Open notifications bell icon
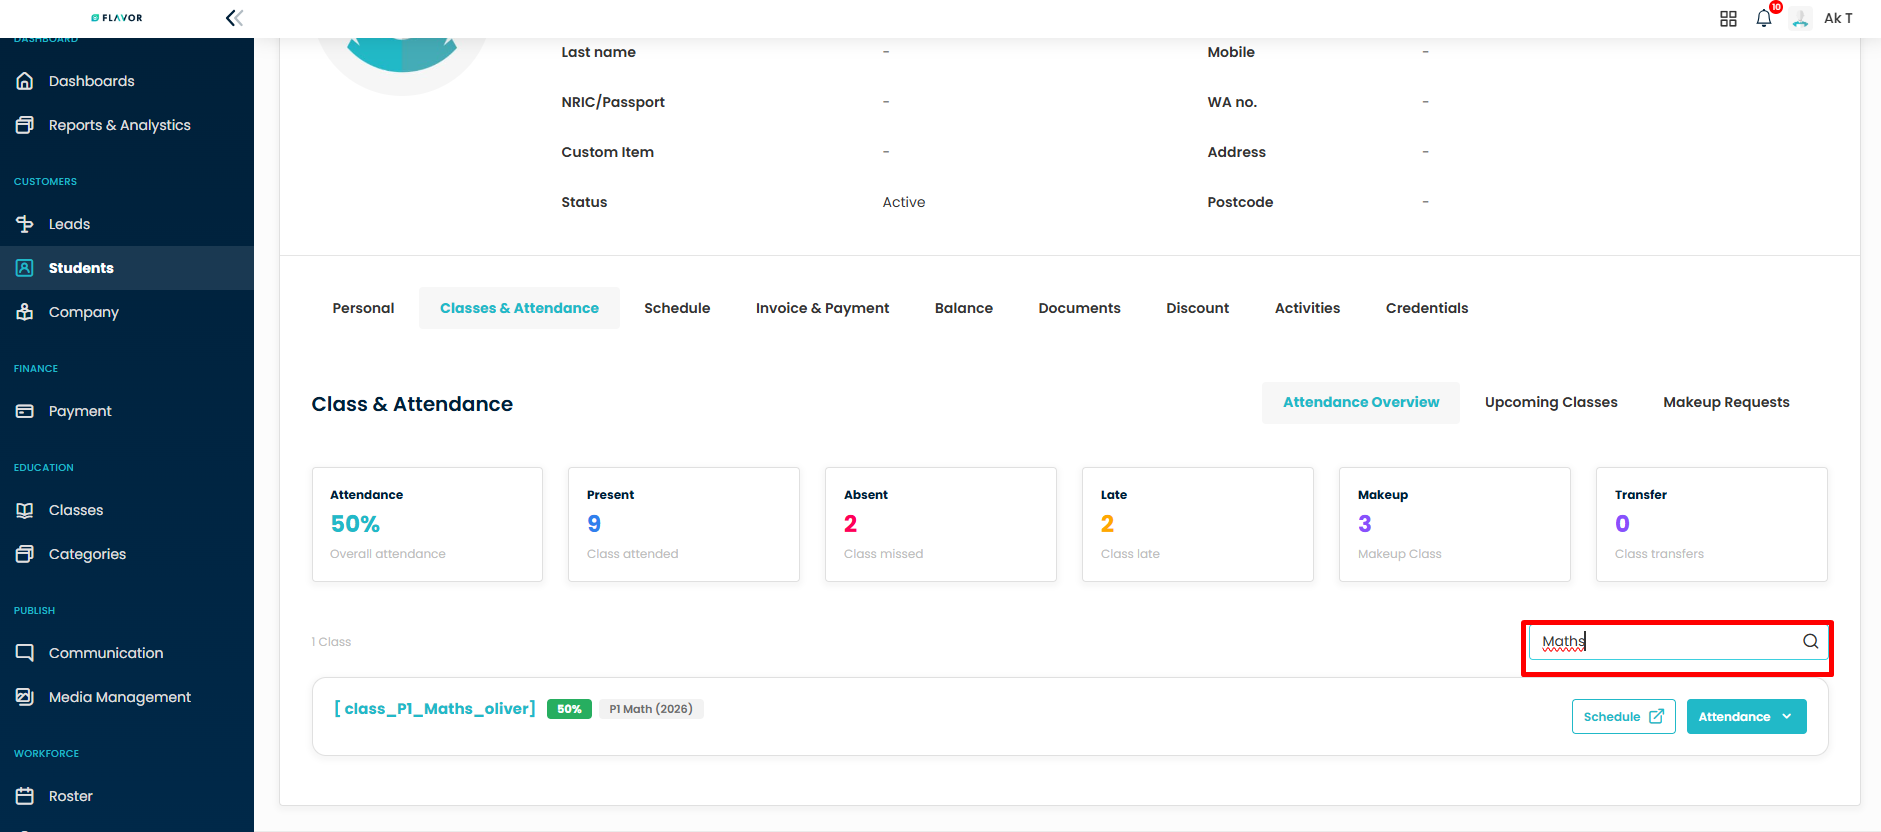The height and width of the screenshot is (832, 1881). (x=1764, y=18)
